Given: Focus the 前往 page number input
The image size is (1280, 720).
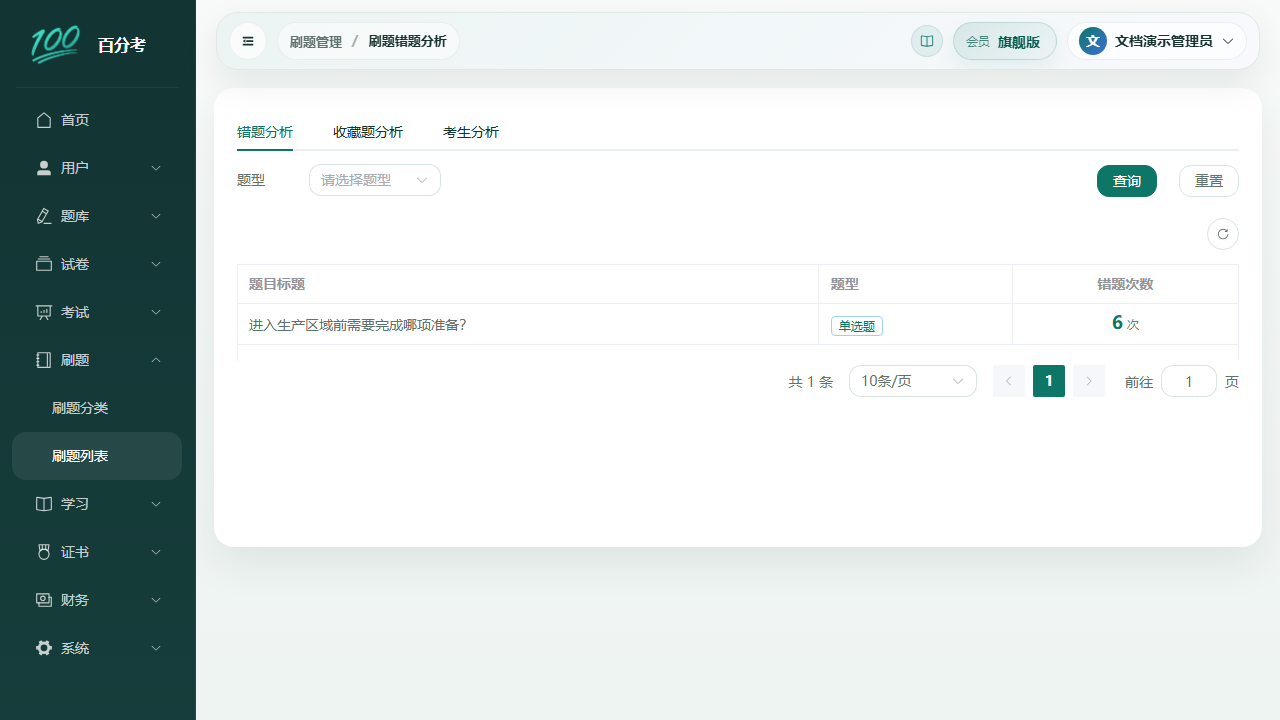Looking at the screenshot, I should [1189, 381].
